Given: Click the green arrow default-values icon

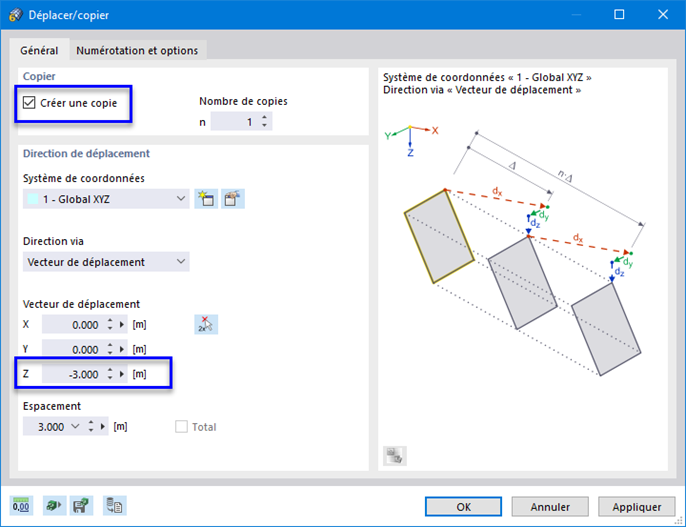Looking at the screenshot, I should (x=54, y=506).
